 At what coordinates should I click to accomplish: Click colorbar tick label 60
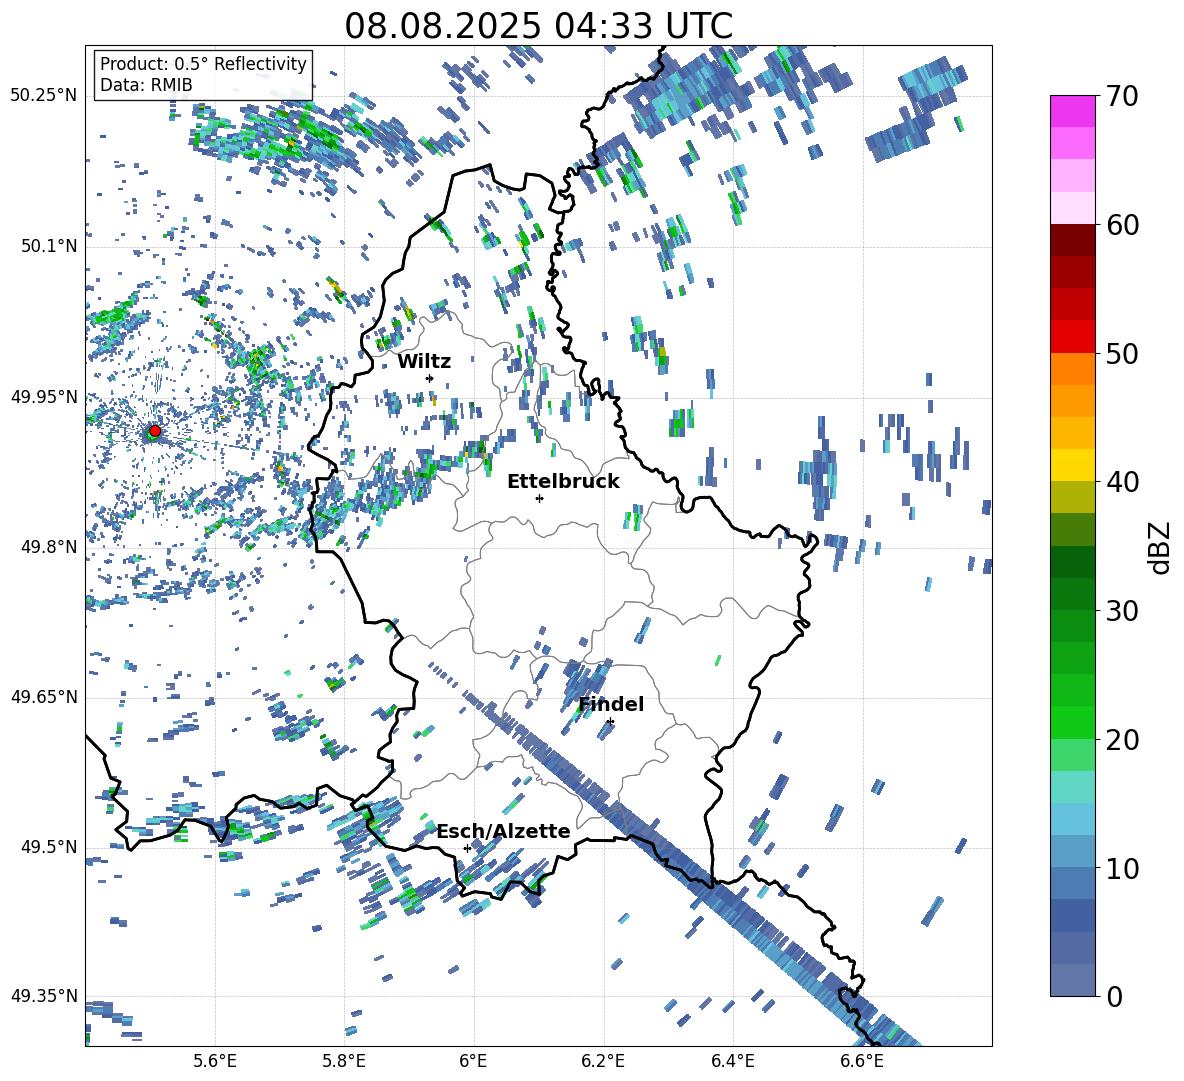tap(1122, 225)
